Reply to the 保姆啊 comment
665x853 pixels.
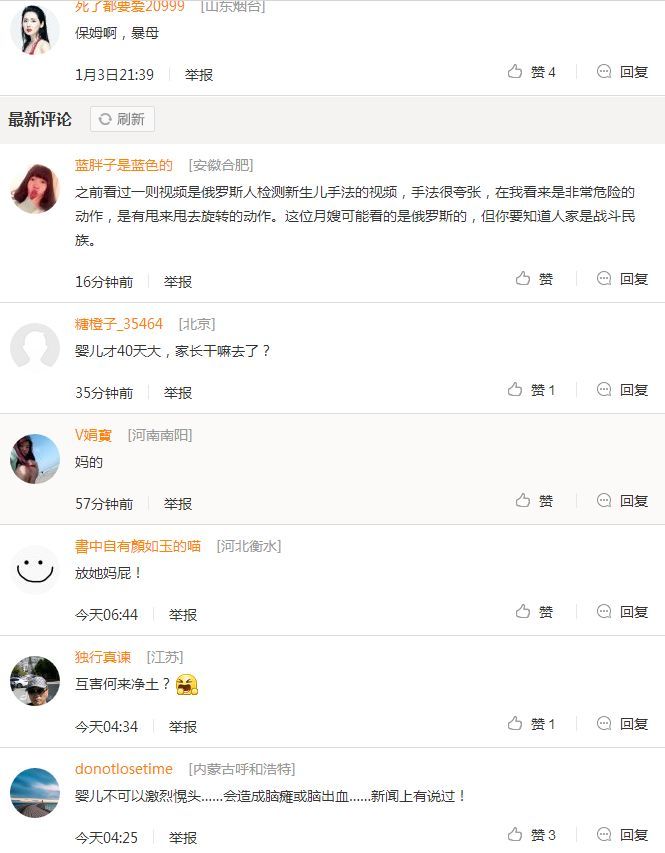coord(622,71)
